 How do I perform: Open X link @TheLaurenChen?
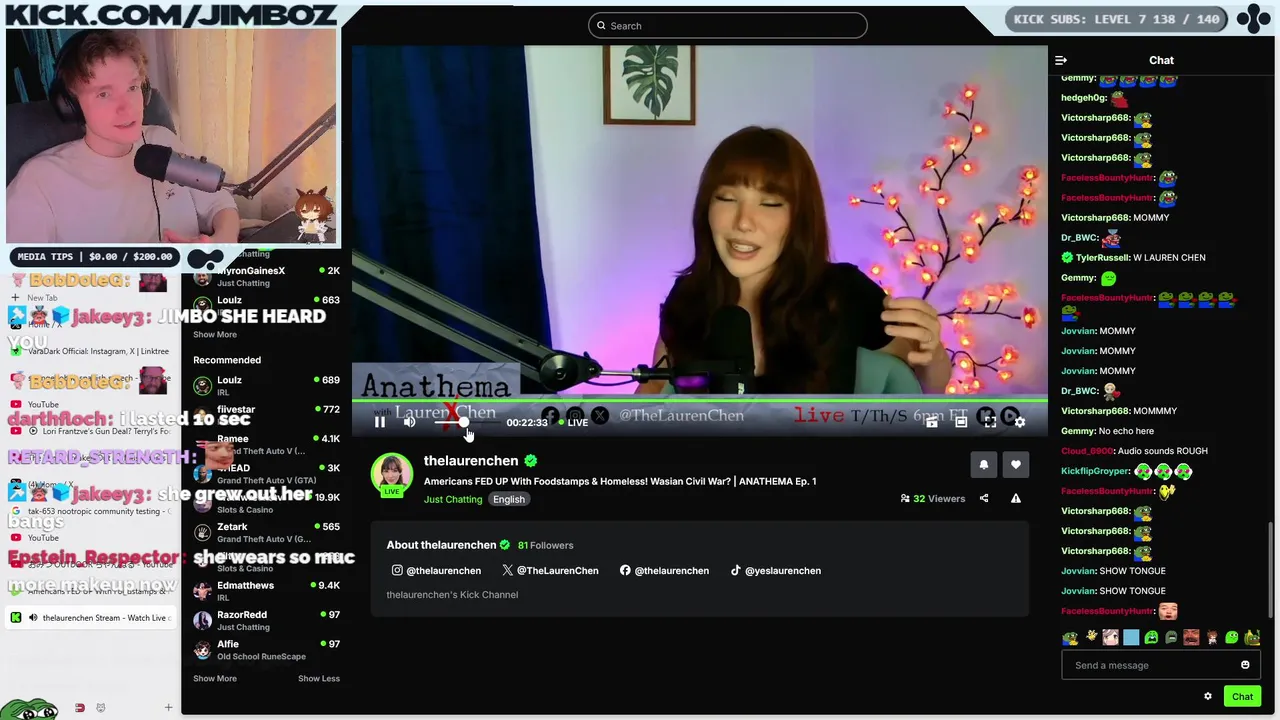tap(550, 570)
